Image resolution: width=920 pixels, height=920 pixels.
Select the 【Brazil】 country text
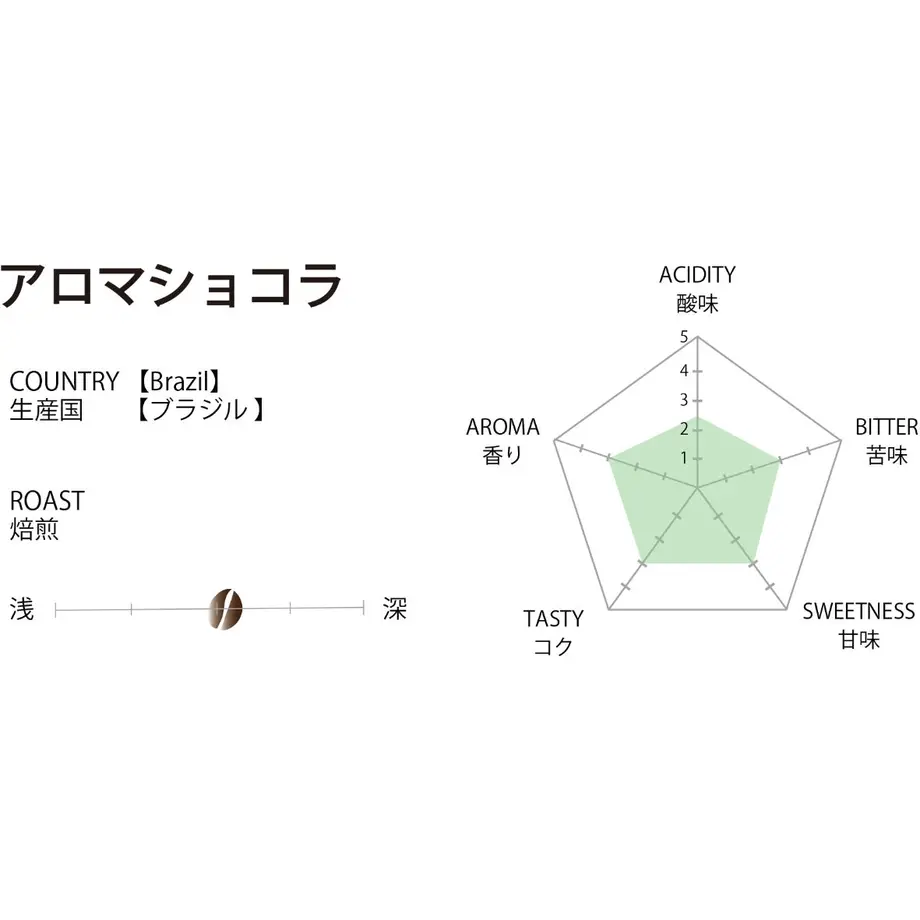180,381
